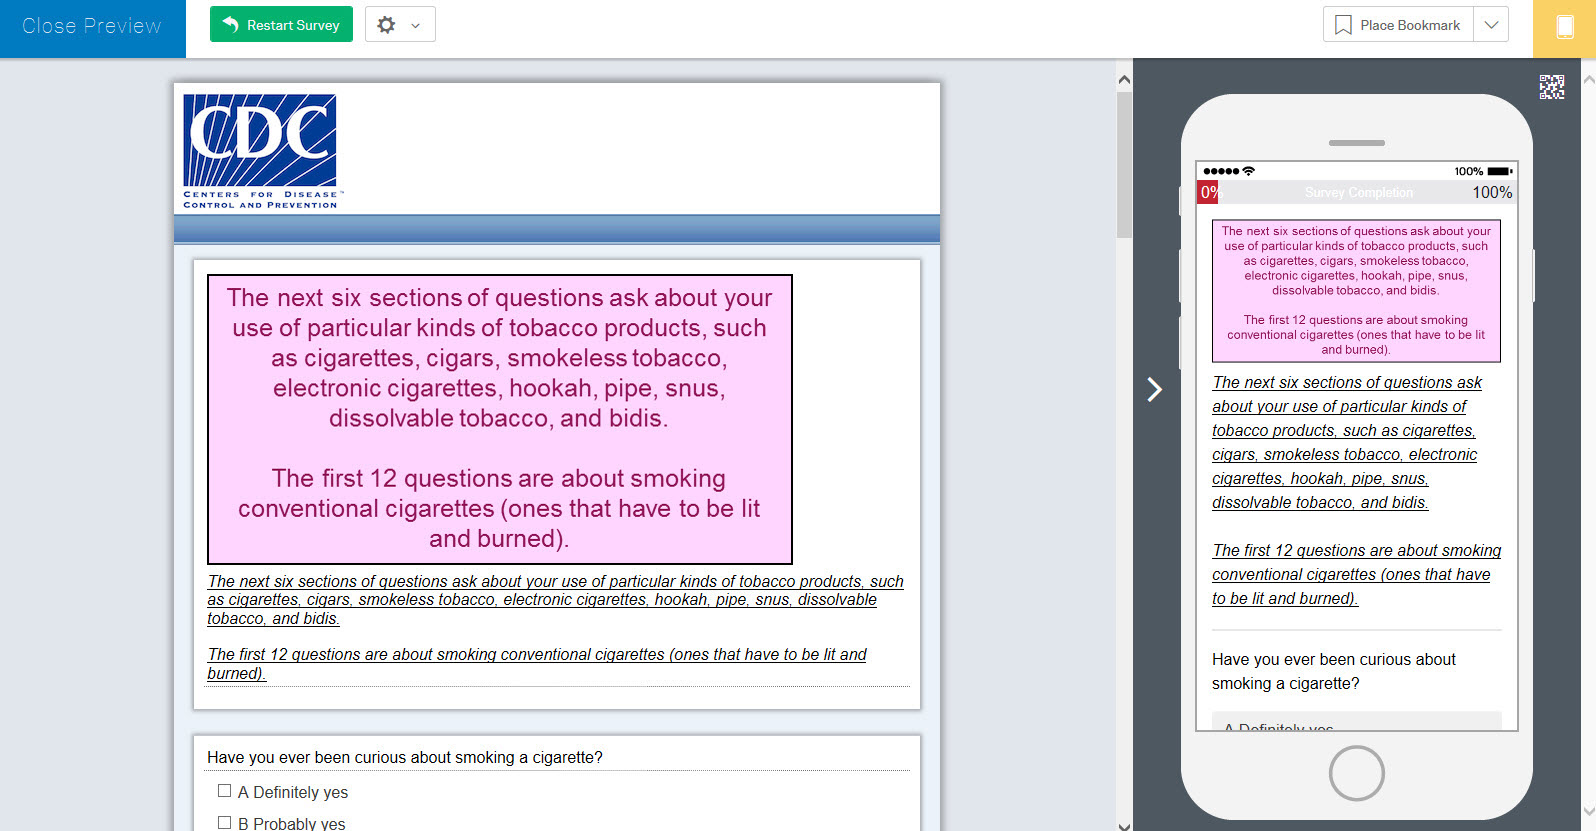
Task: Click 'Have you ever been curious' question text
Action: click(x=405, y=757)
